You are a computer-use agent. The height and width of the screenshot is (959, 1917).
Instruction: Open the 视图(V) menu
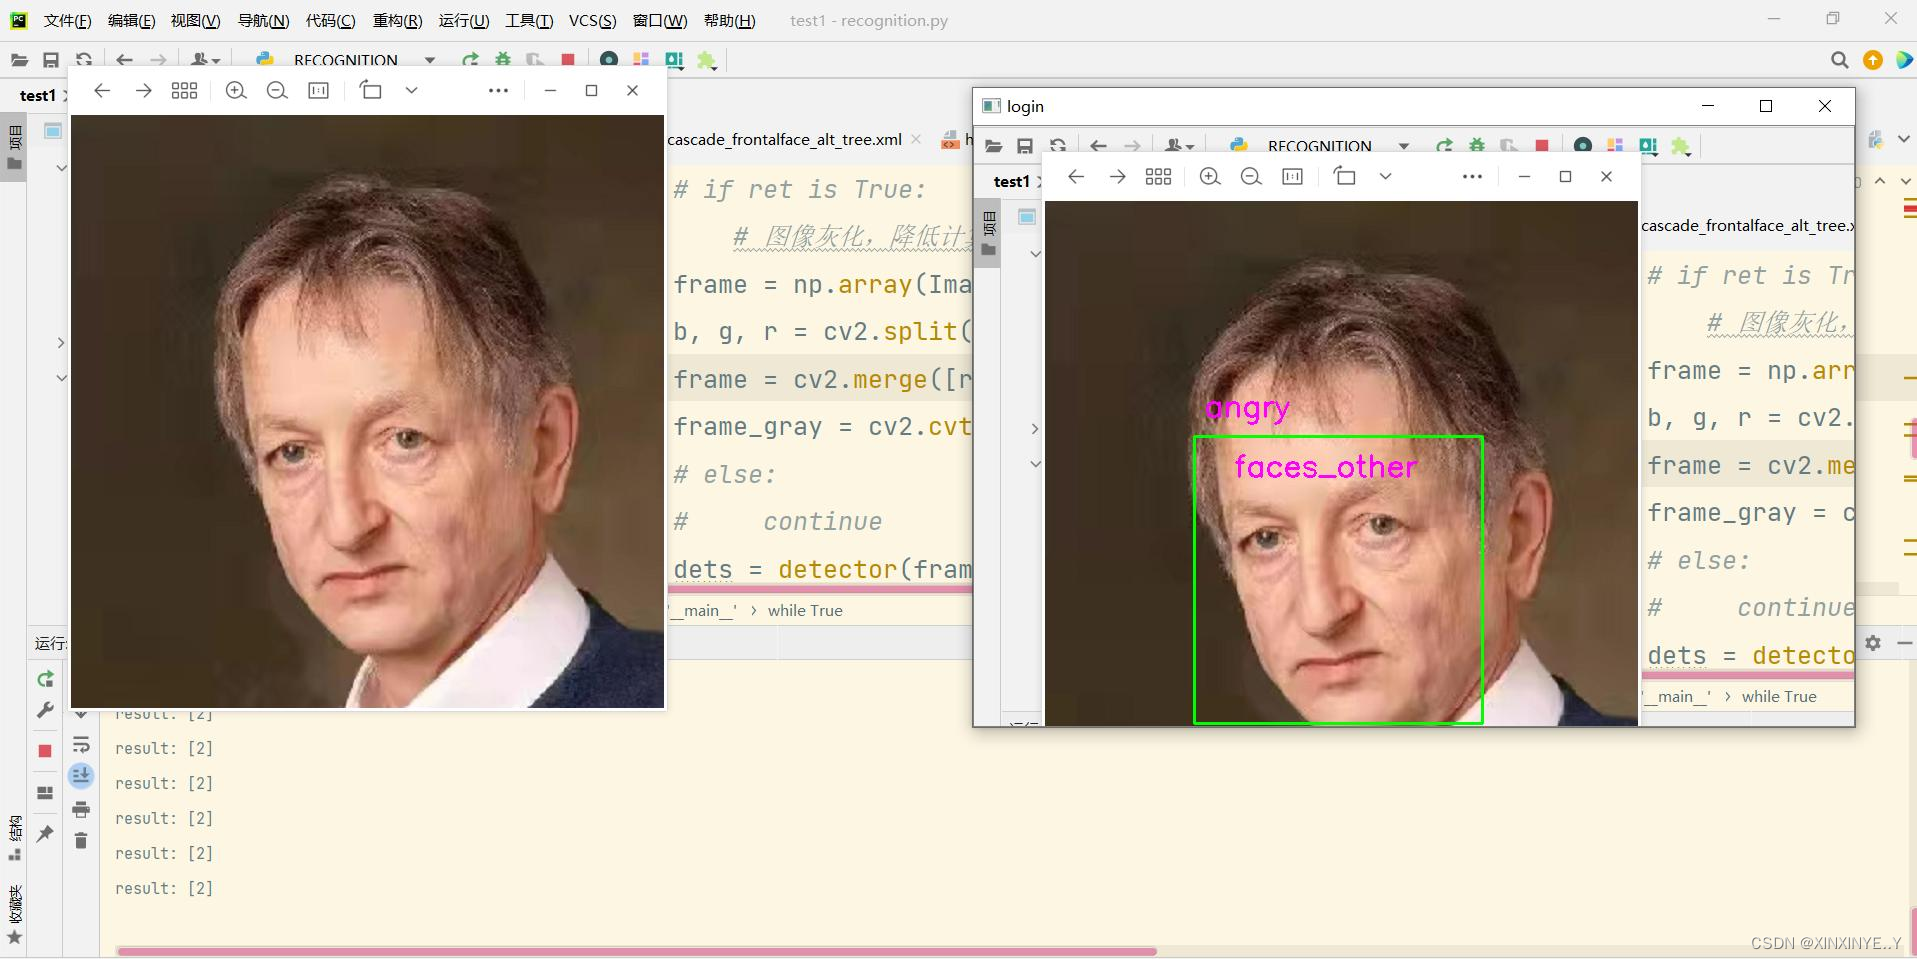(195, 21)
